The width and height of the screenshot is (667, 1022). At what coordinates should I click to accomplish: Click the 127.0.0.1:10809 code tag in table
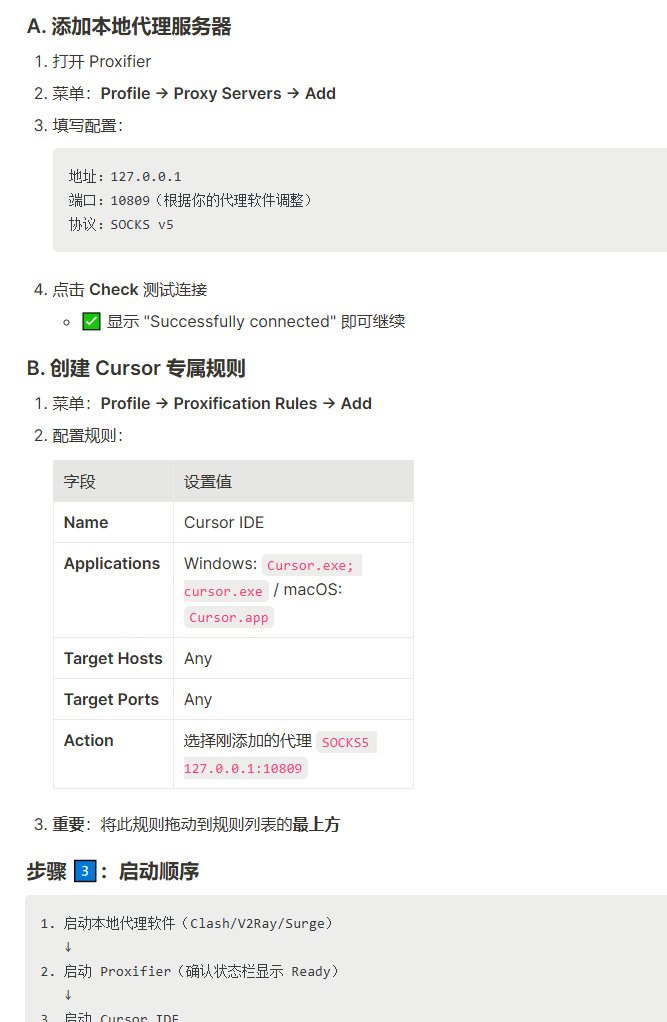tap(243, 768)
